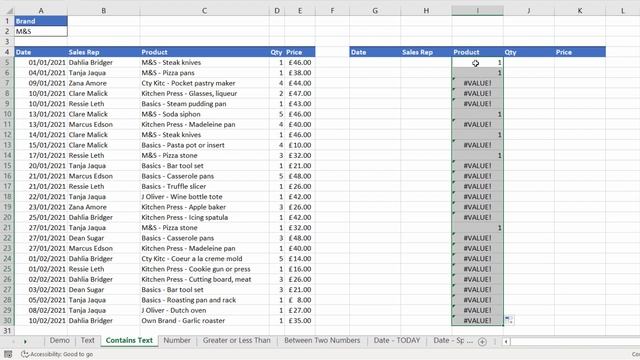The image size is (640, 360).
Task: Select column C header
Action: (x=204, y=11)
